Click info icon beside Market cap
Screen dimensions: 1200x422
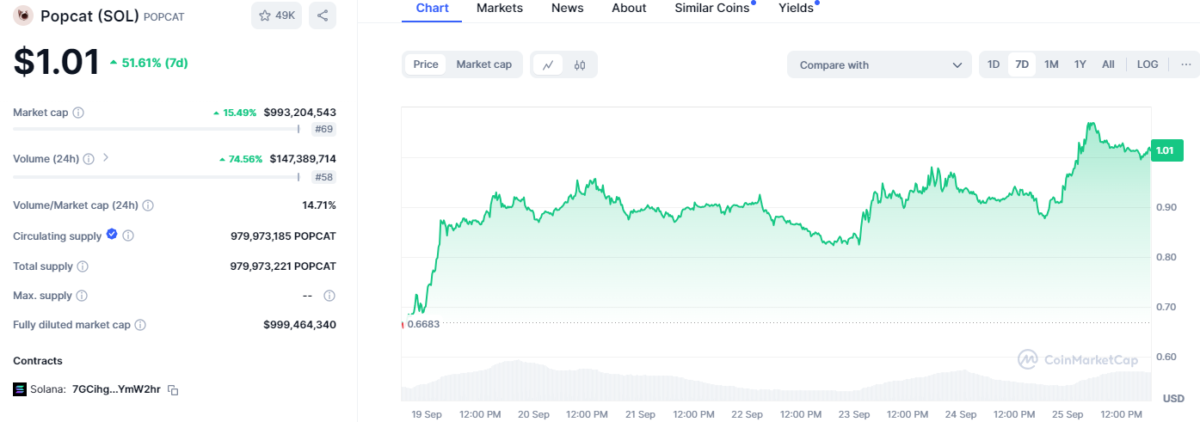[x=79, y=113]
